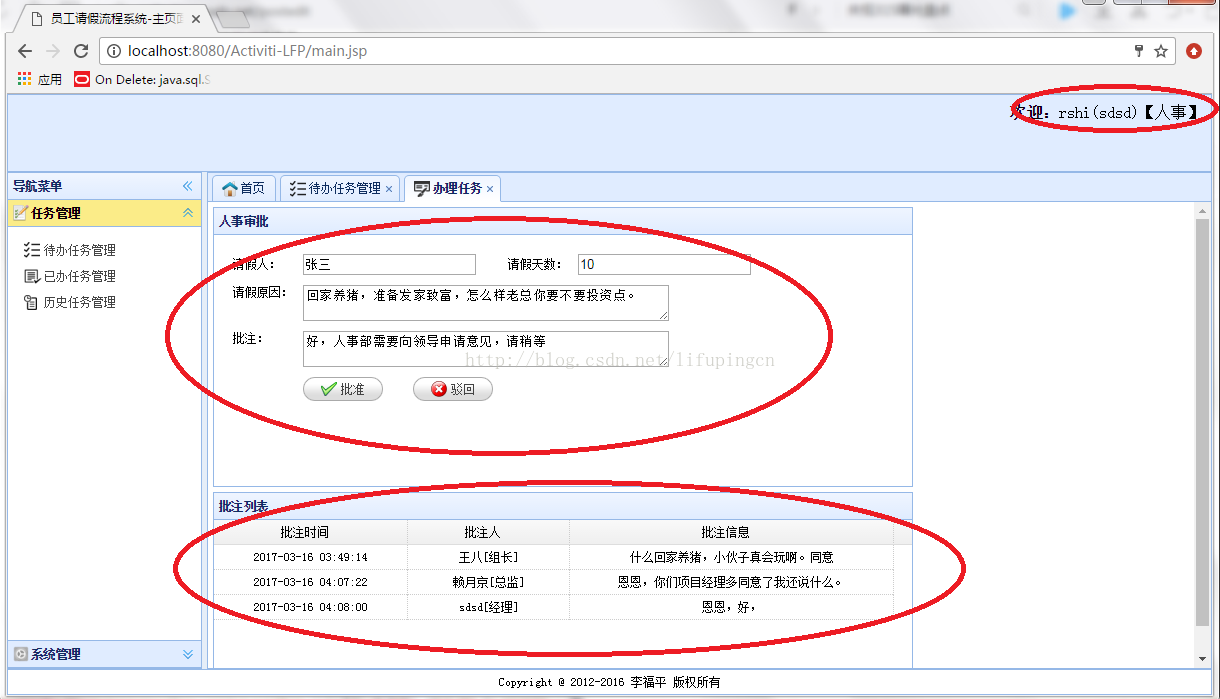This screenshot has height=699, width=1220.
Task: Sort by the 批注信息 column header
Action: point(731,532)
